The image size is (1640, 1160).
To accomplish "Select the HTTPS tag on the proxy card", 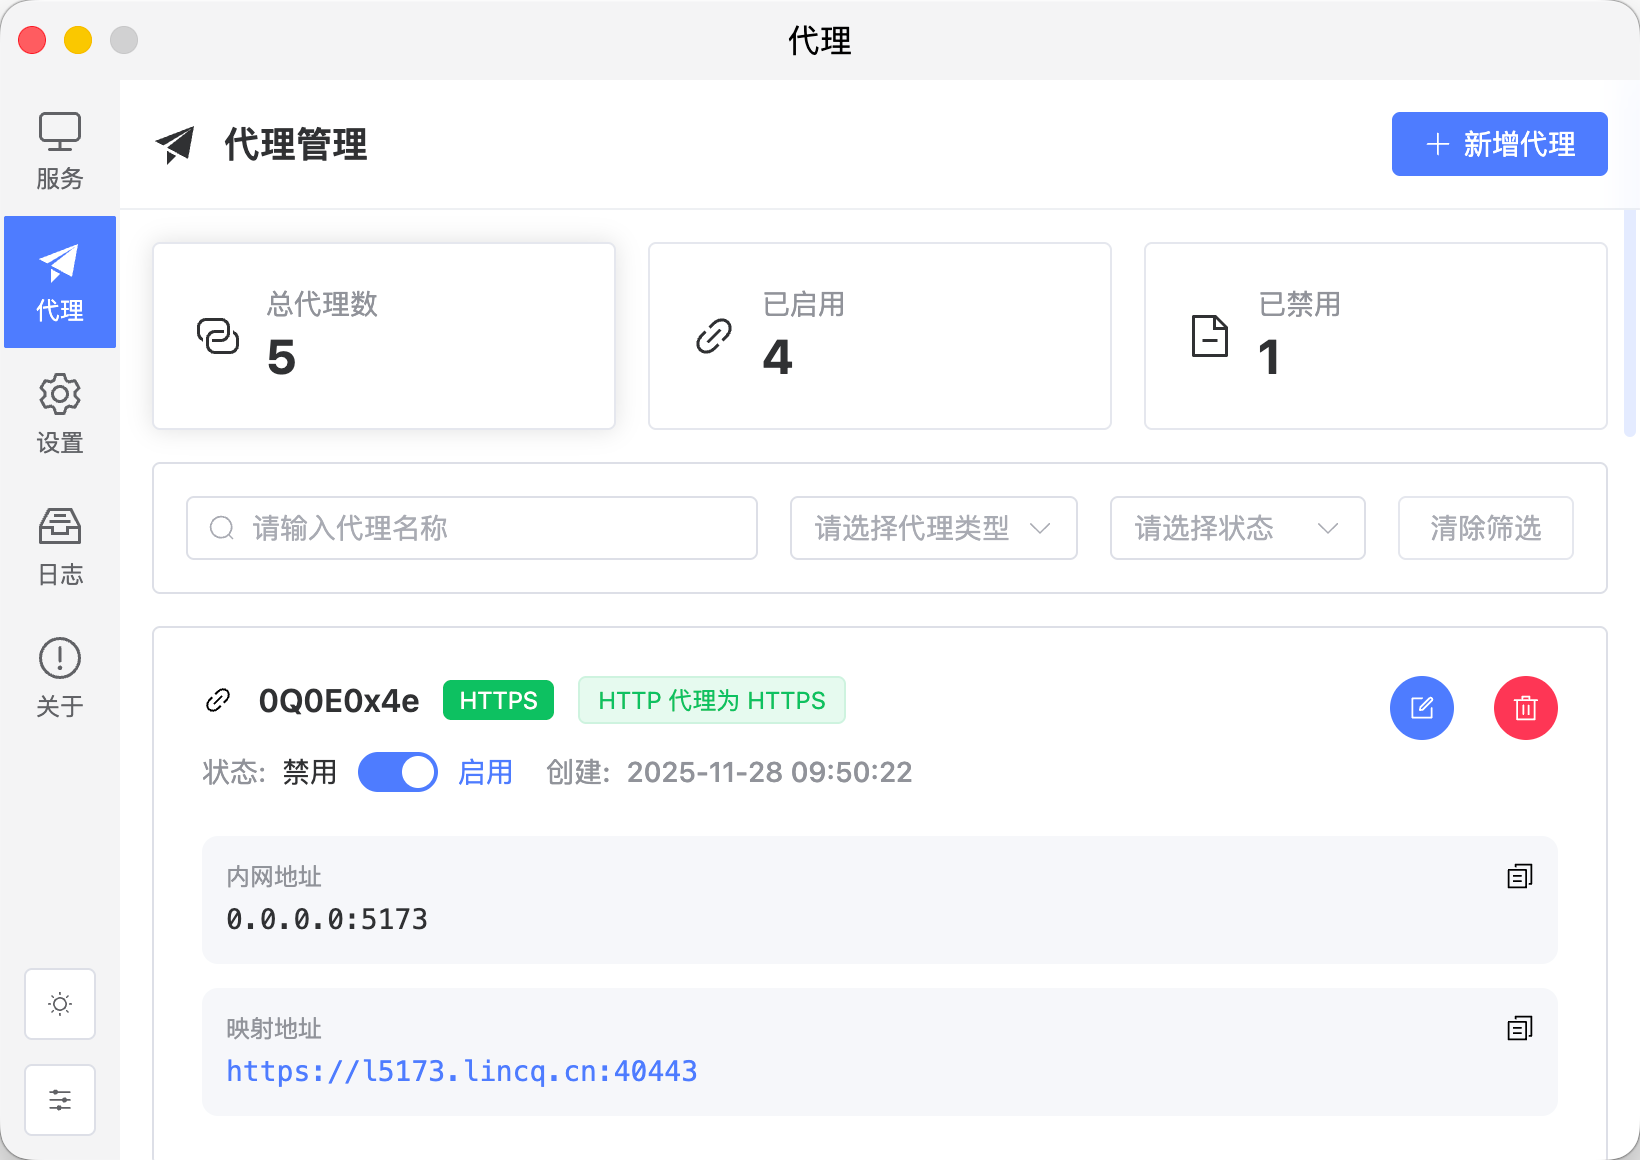I will click(498, 700).
